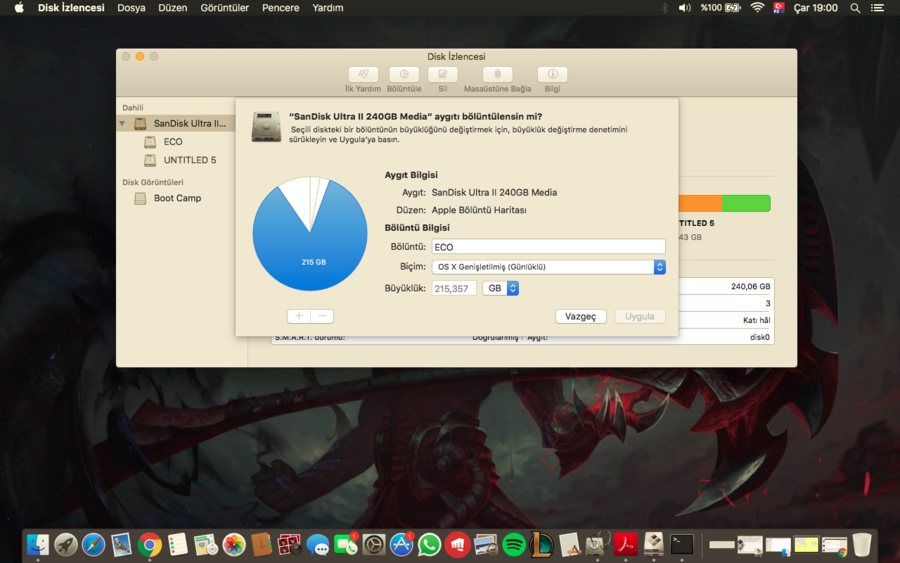900x563 pixels.
Task: Open Messages in the dock
Action: (317, 544)
